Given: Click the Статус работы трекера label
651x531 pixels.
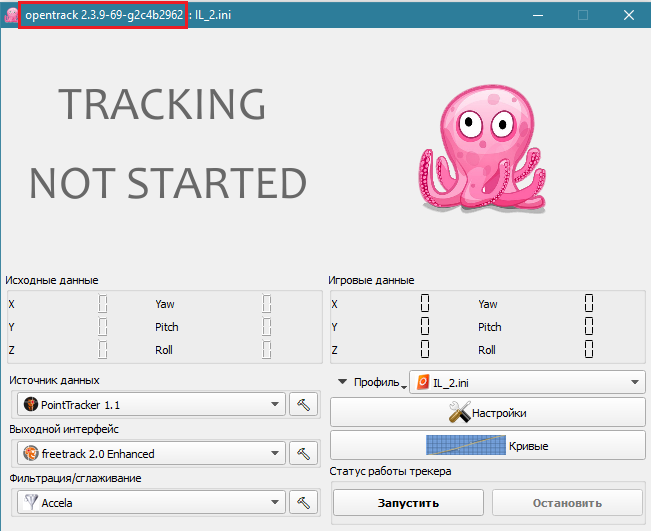Looking at the screenshot, I should 390,471.
